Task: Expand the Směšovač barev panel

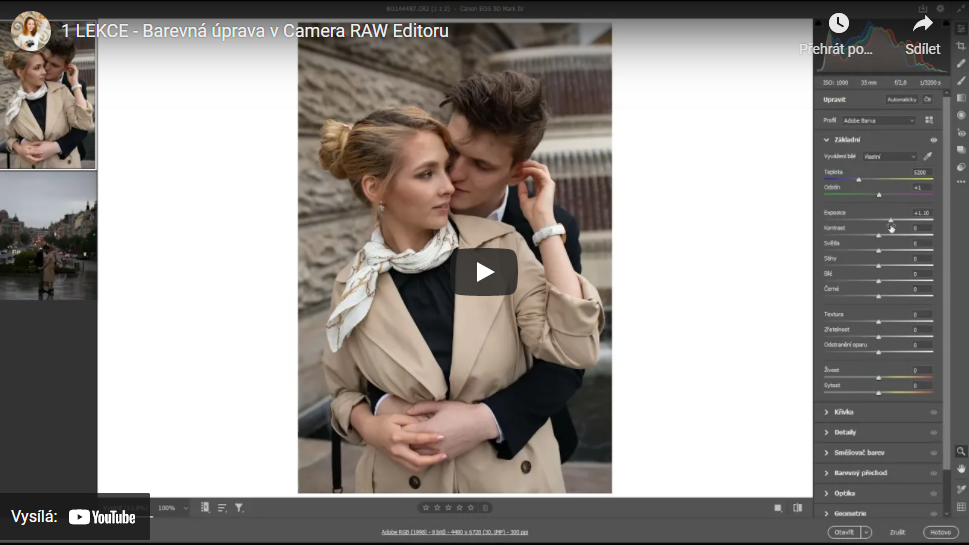Action: pos(826,453)
